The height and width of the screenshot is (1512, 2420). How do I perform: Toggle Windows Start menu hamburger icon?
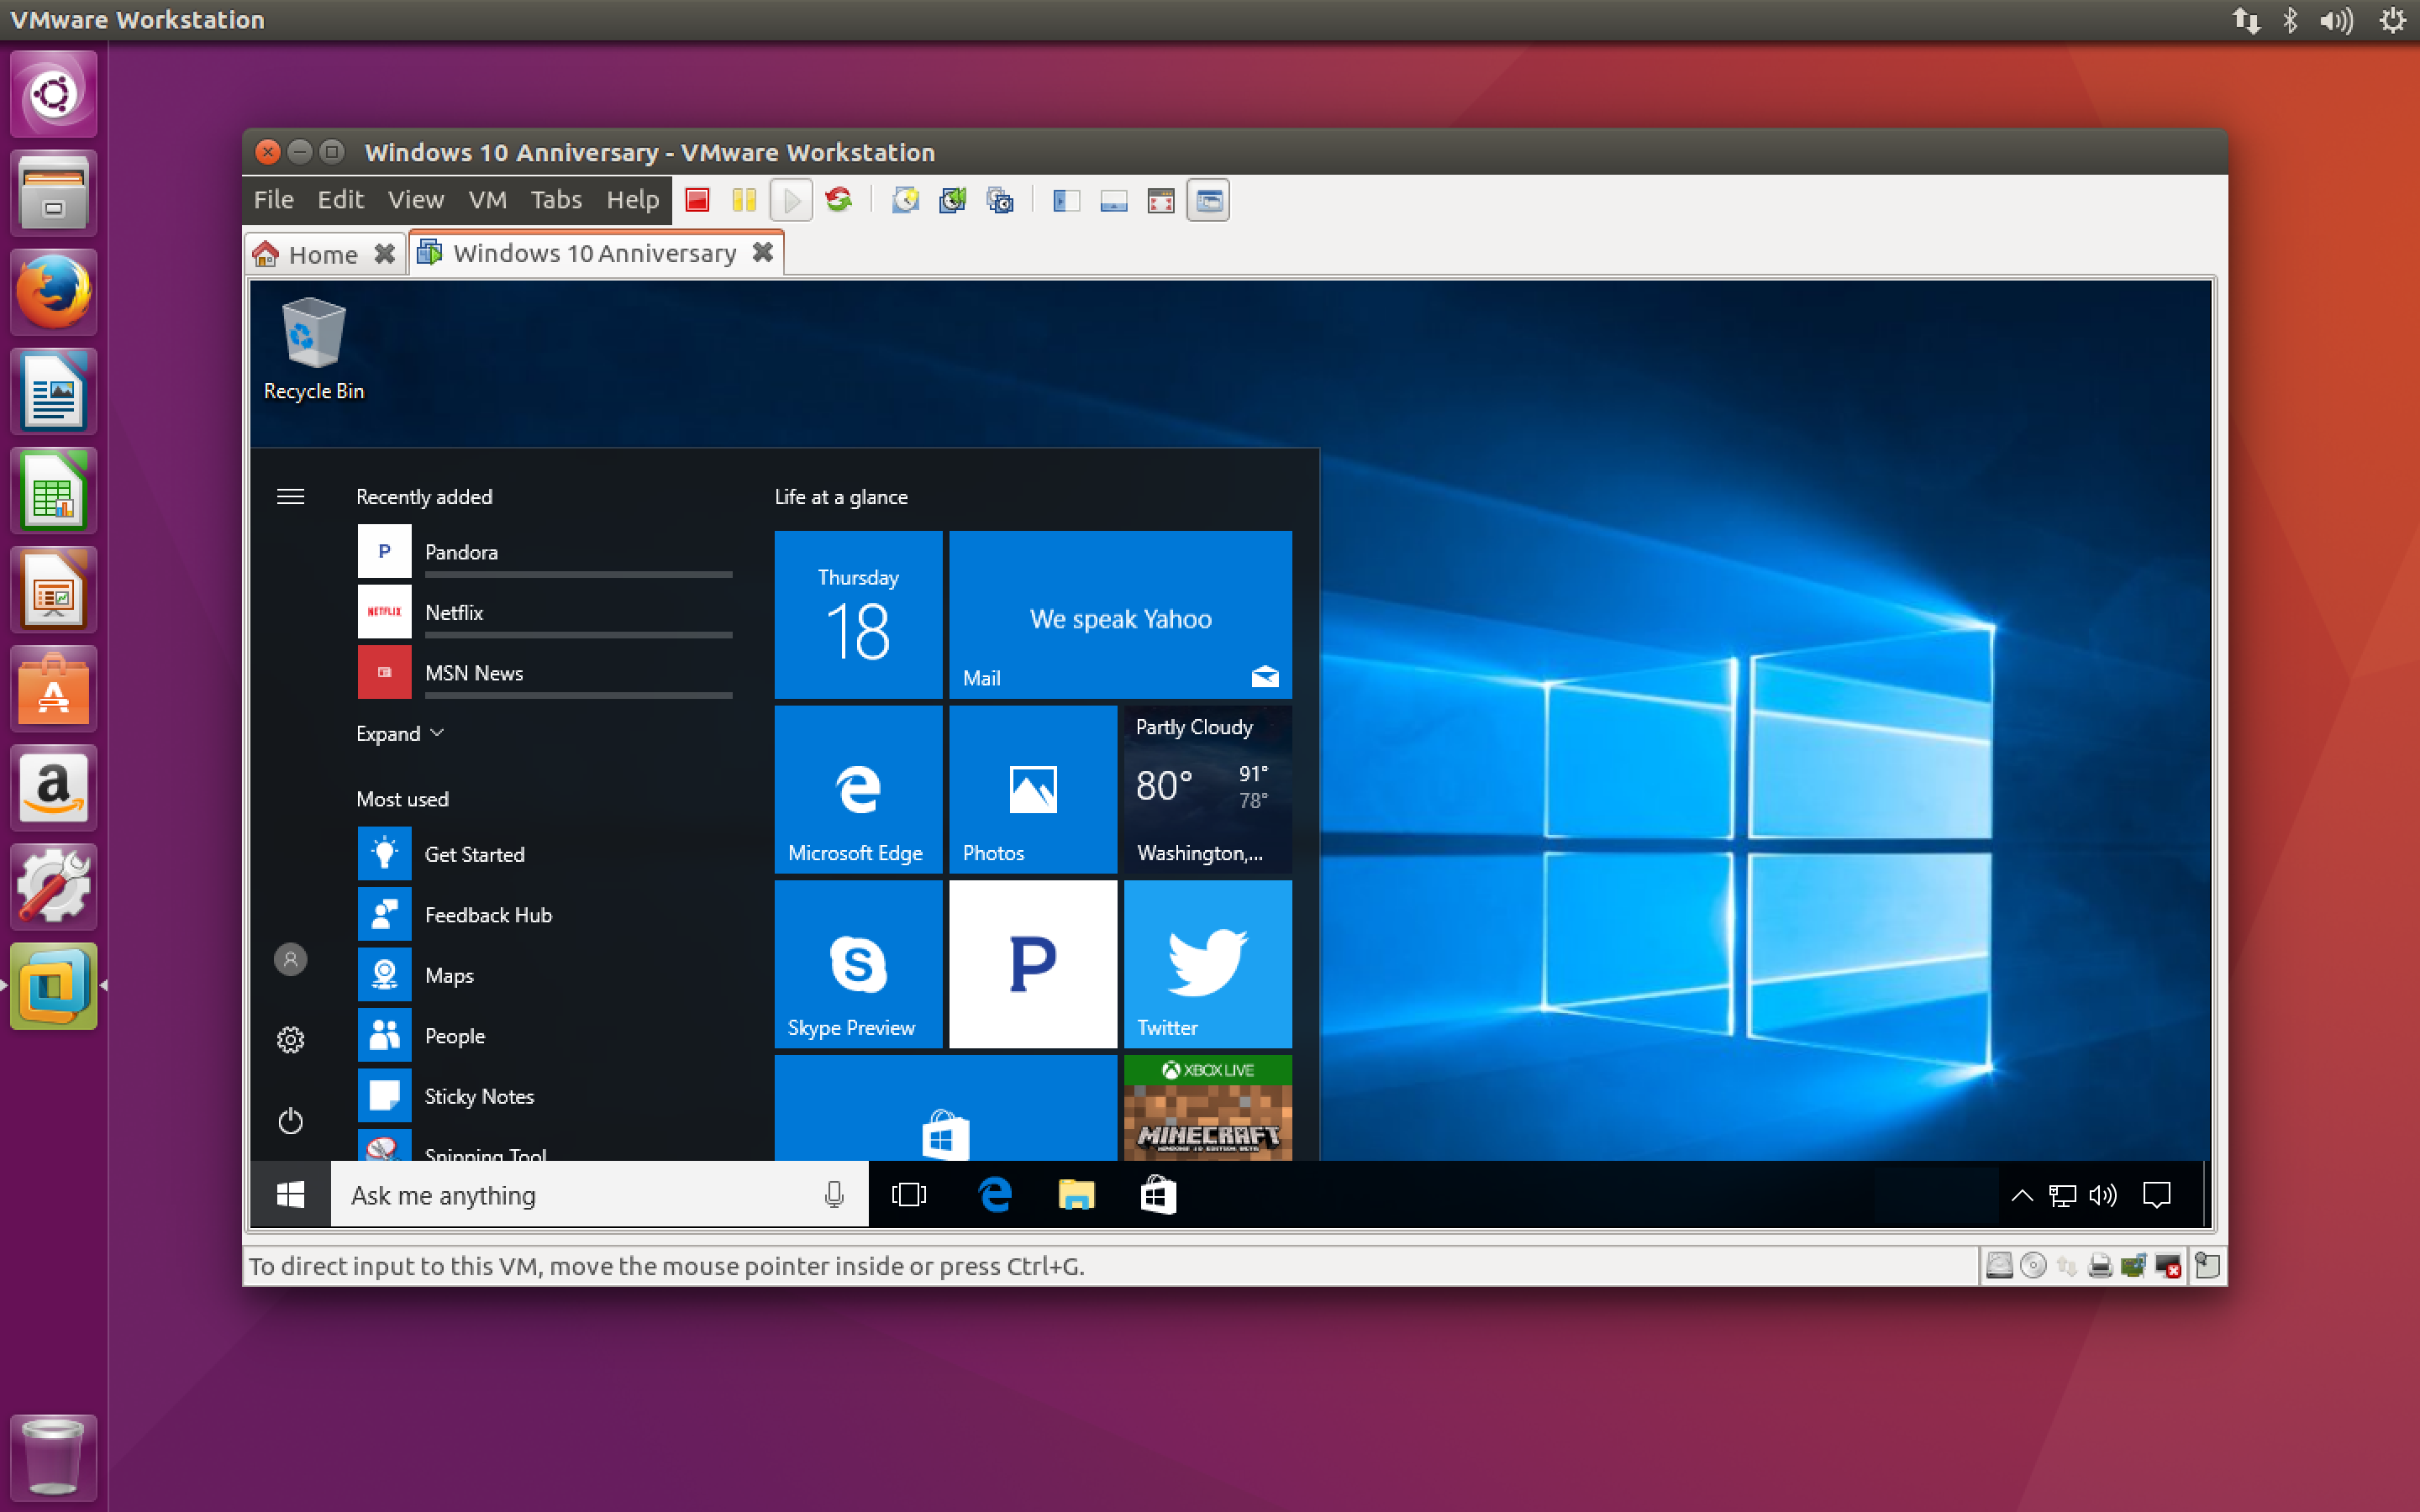click(291, 496)
